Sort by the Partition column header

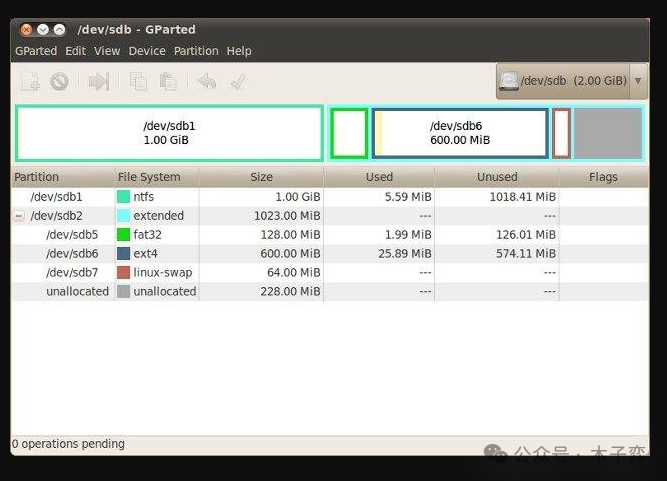63,177
